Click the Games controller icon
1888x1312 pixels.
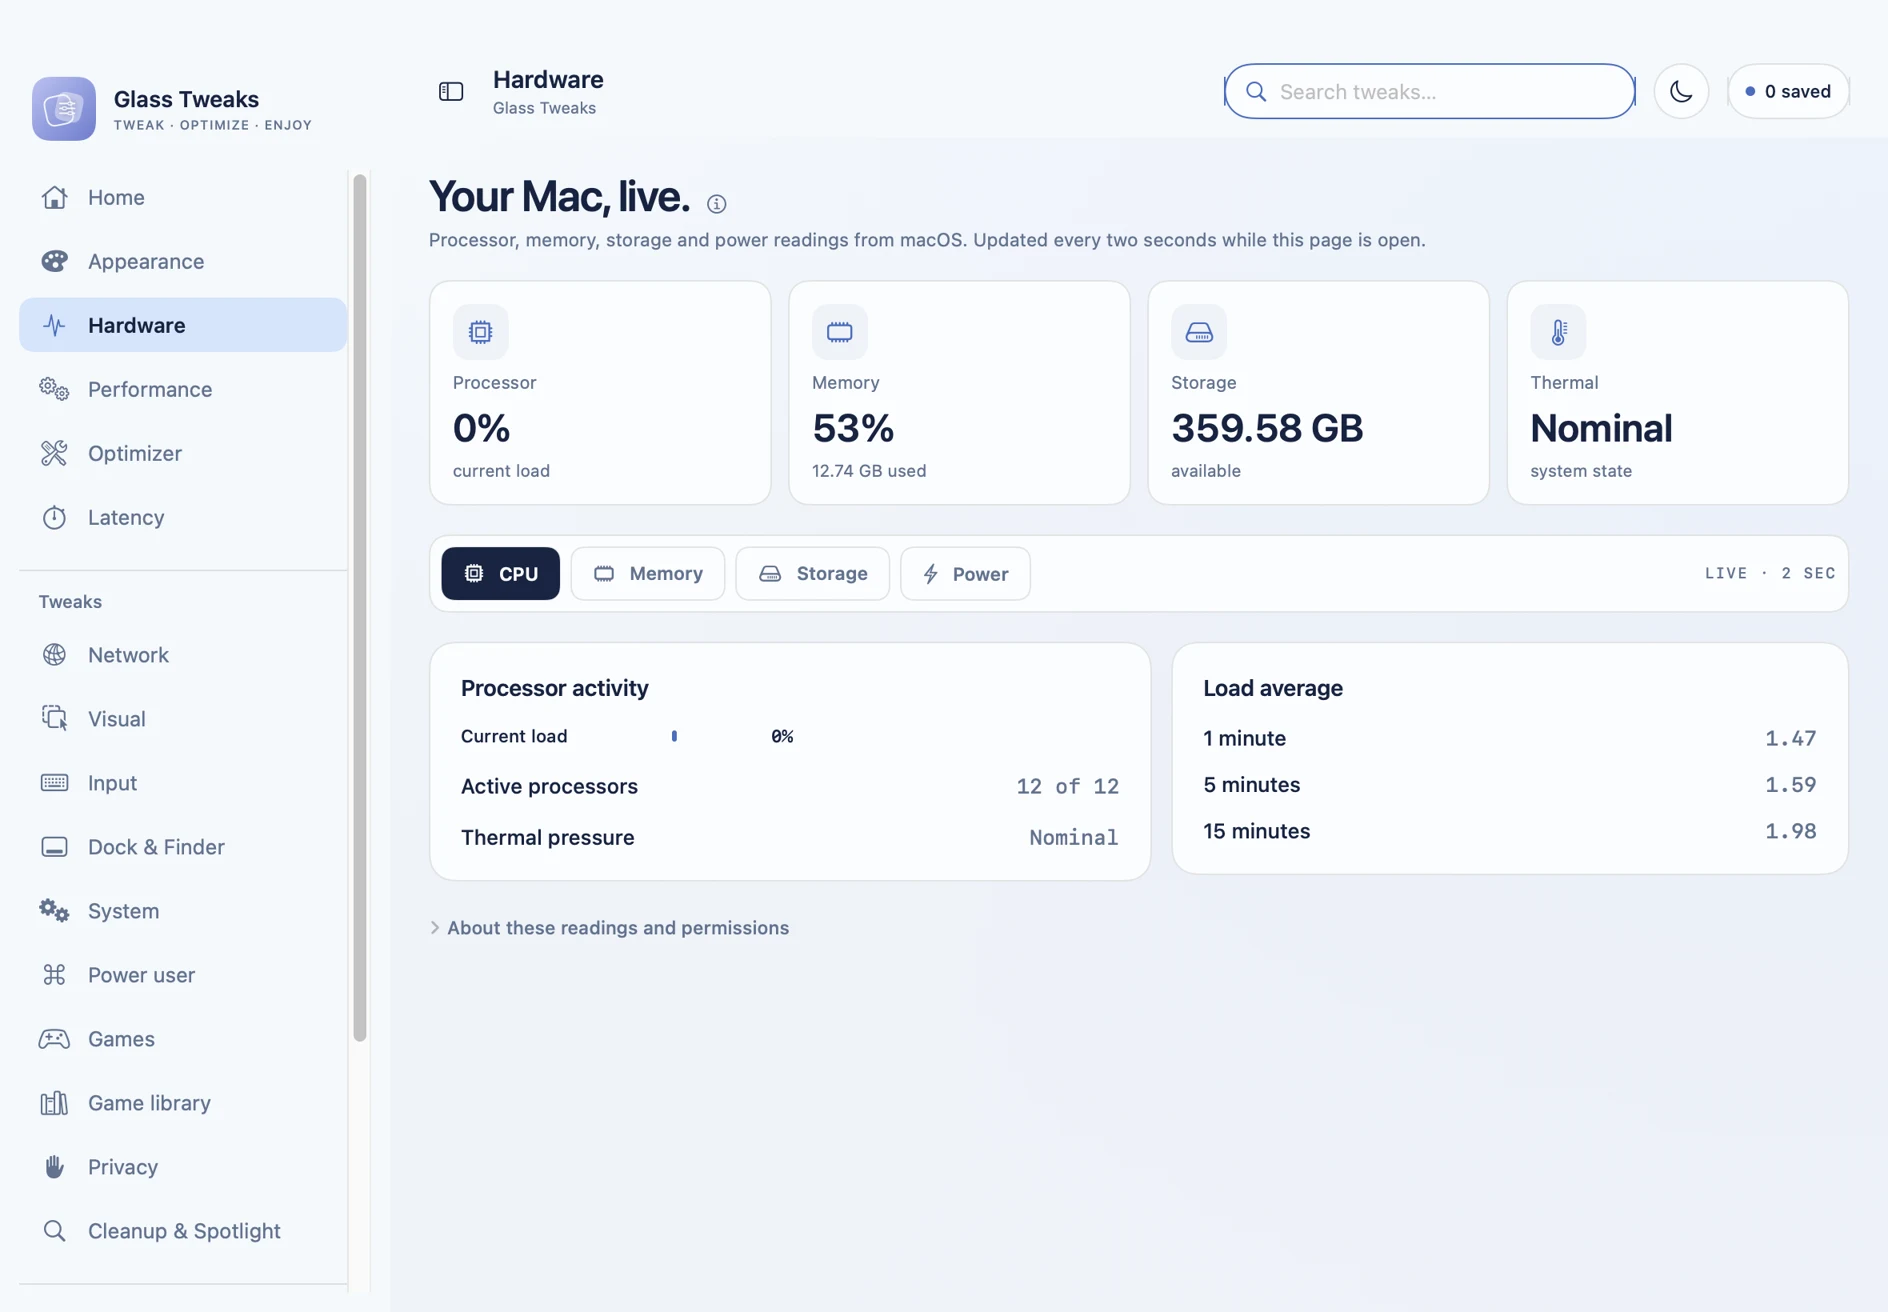[x=54, y=1039]
